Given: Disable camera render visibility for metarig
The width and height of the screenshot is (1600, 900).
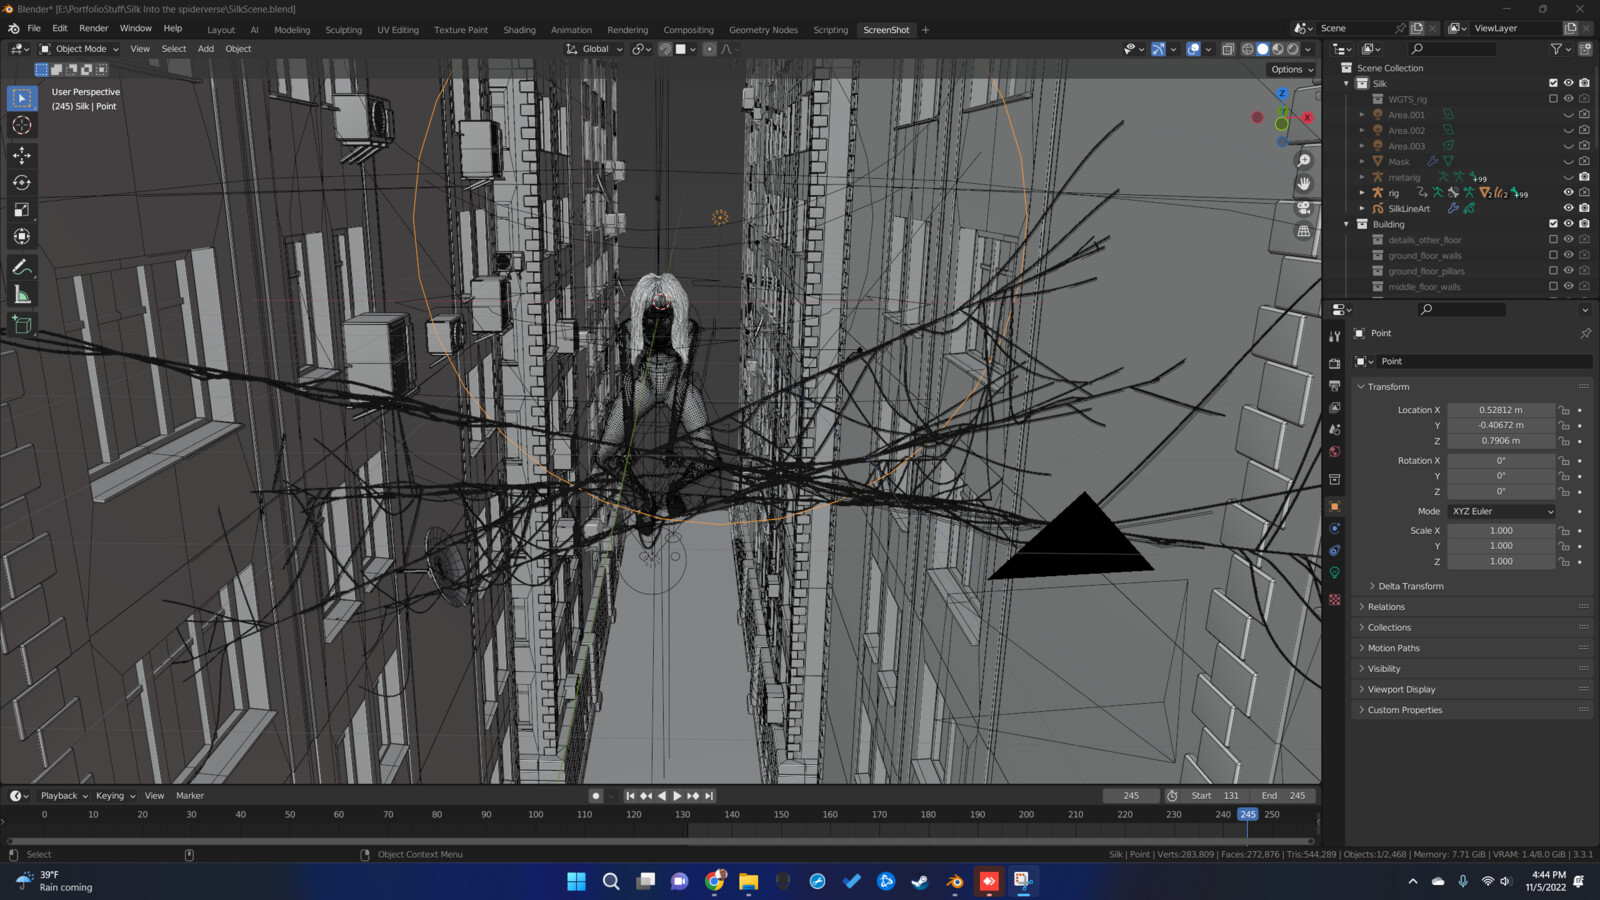Looking at the screenshot, I should coord(1583,176).
